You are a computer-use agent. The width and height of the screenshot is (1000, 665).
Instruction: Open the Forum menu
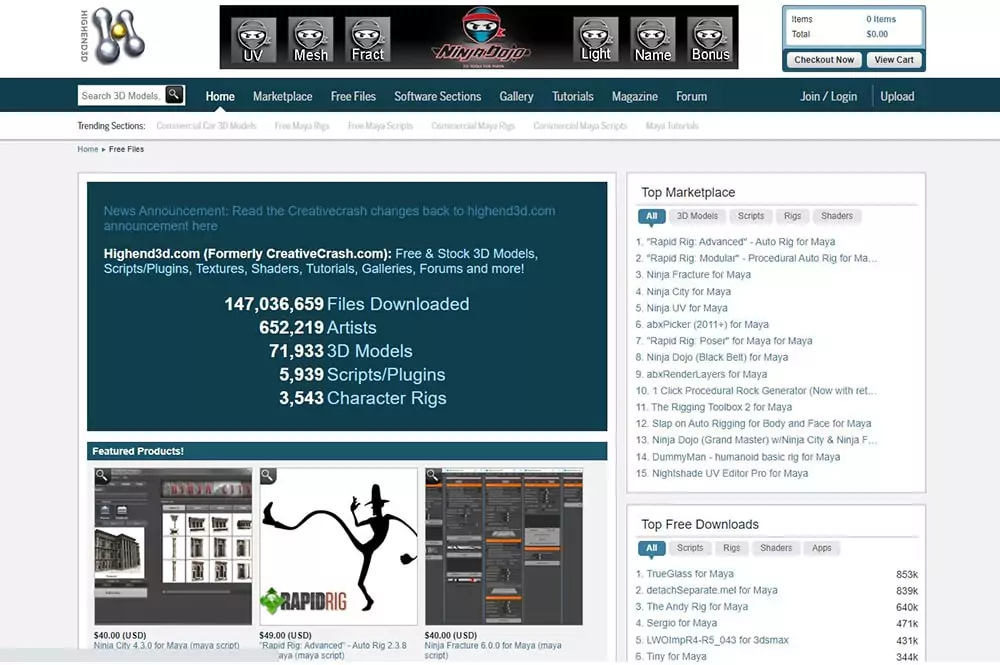[691, 96]
